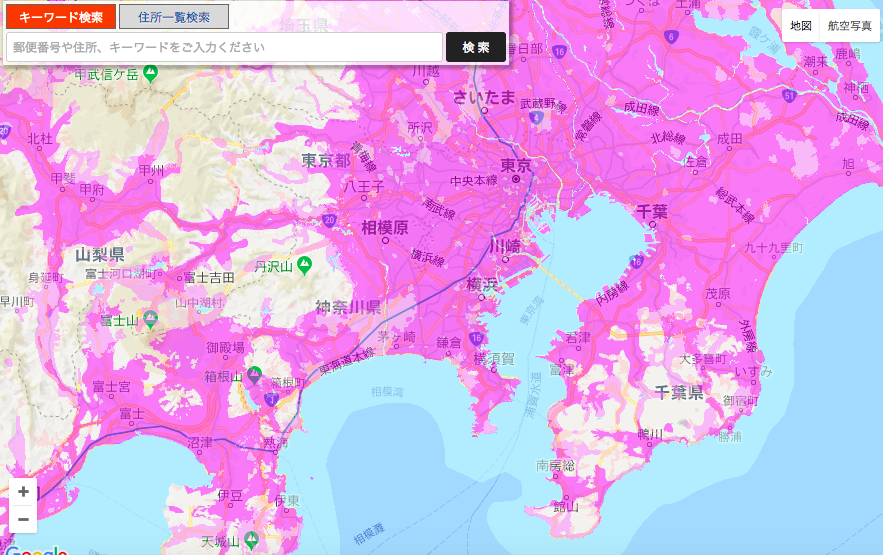Click the 相模湾 water label
883x555 pixels.
(x=387, y=391)
